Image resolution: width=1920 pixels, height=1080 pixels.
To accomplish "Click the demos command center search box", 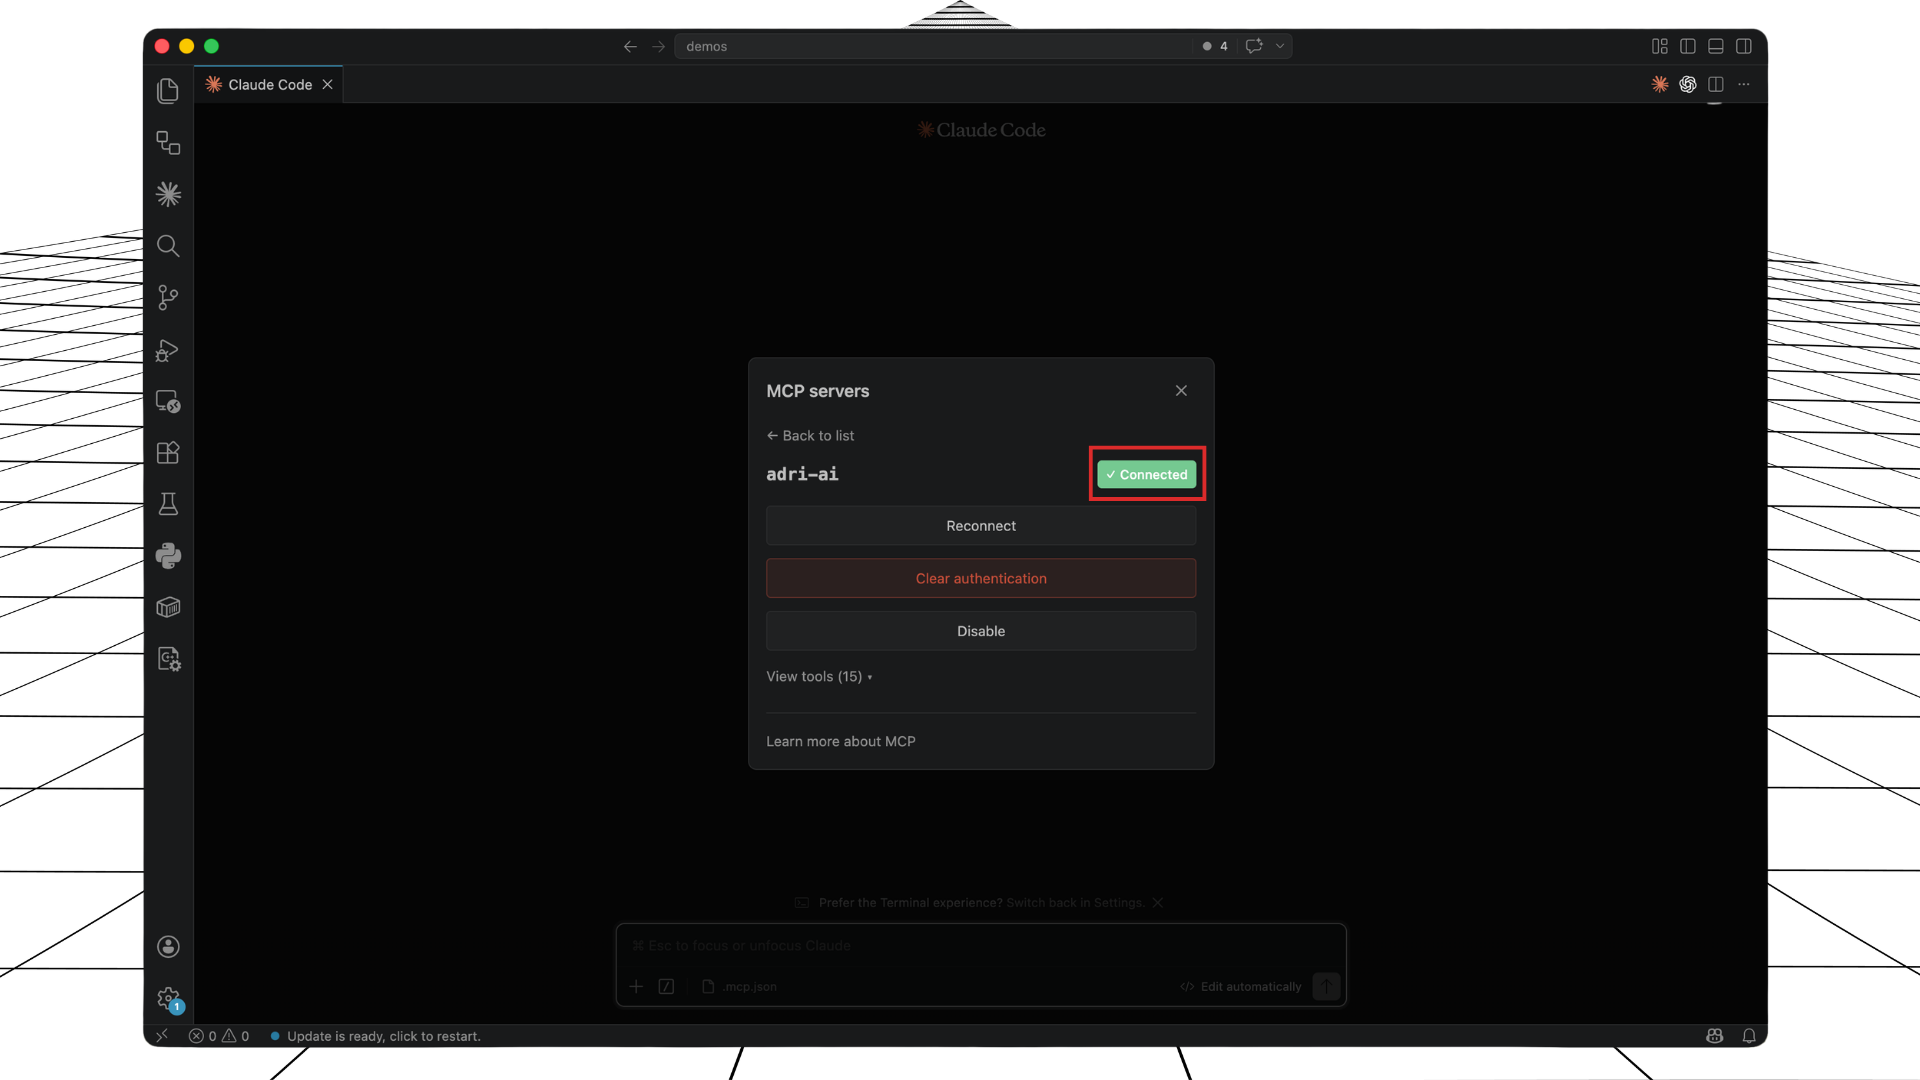I will pos(930,46).
